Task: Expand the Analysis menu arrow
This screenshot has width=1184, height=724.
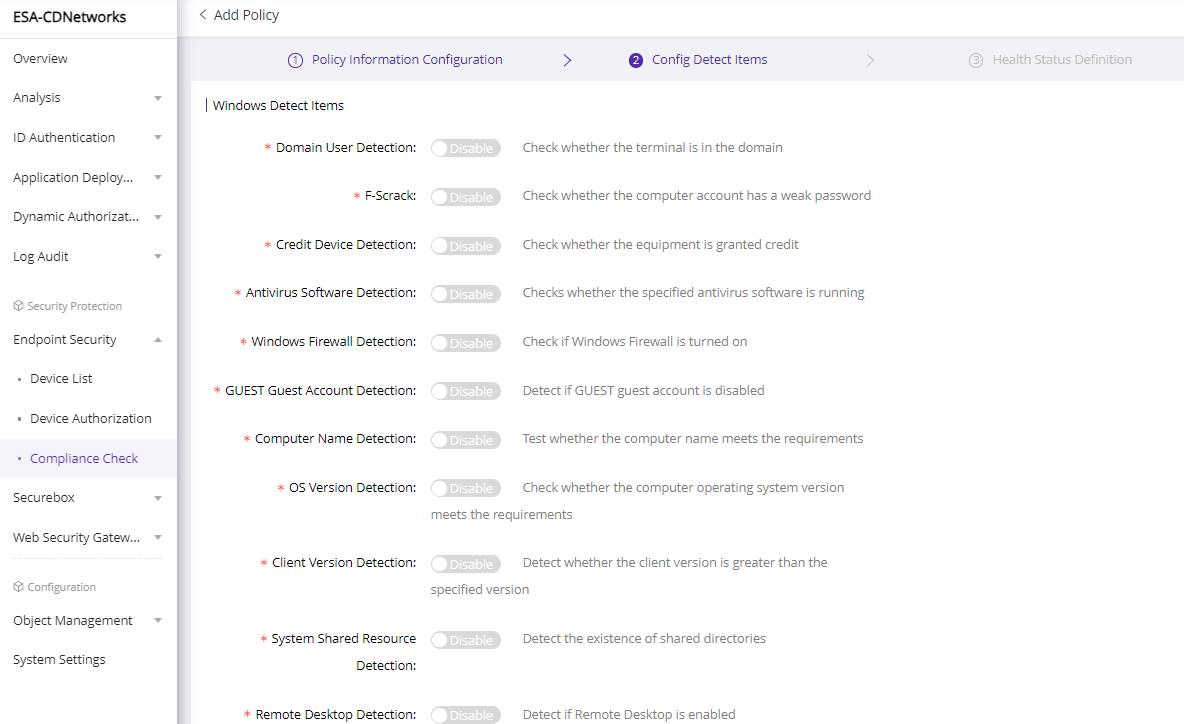Action: pos(158,98)
